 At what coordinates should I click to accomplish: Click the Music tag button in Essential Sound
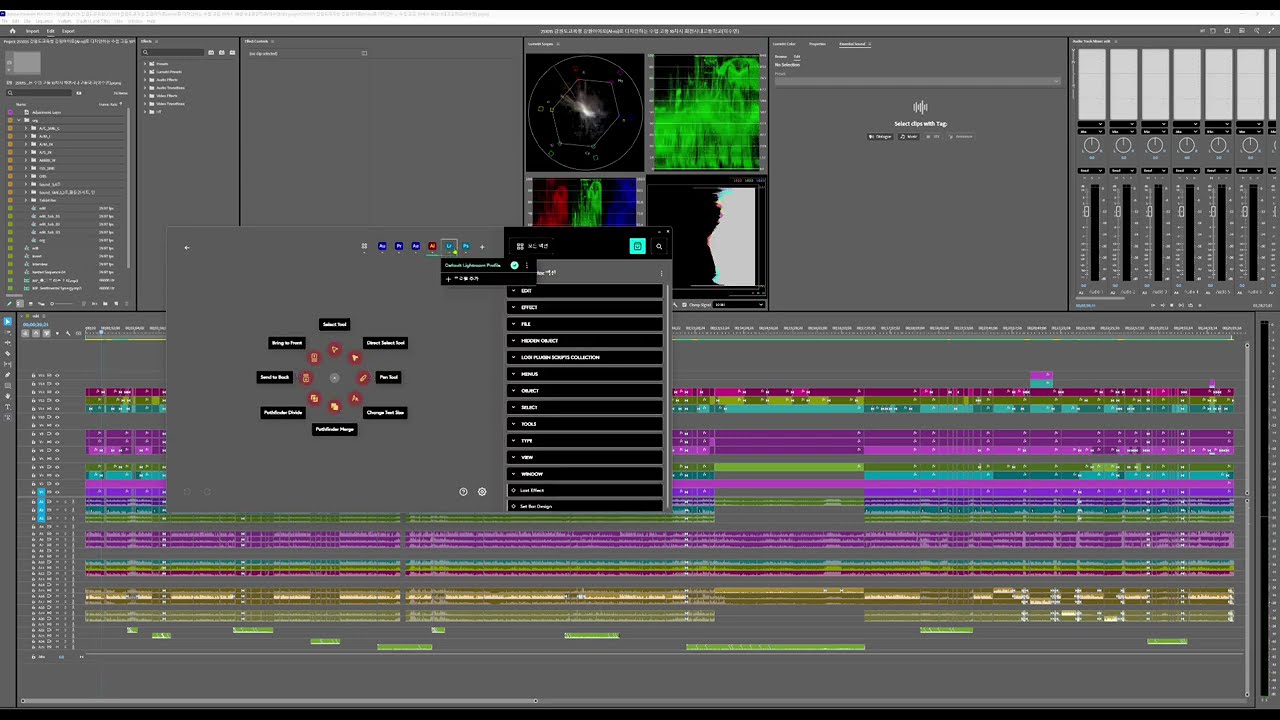[x=909, y=136]
